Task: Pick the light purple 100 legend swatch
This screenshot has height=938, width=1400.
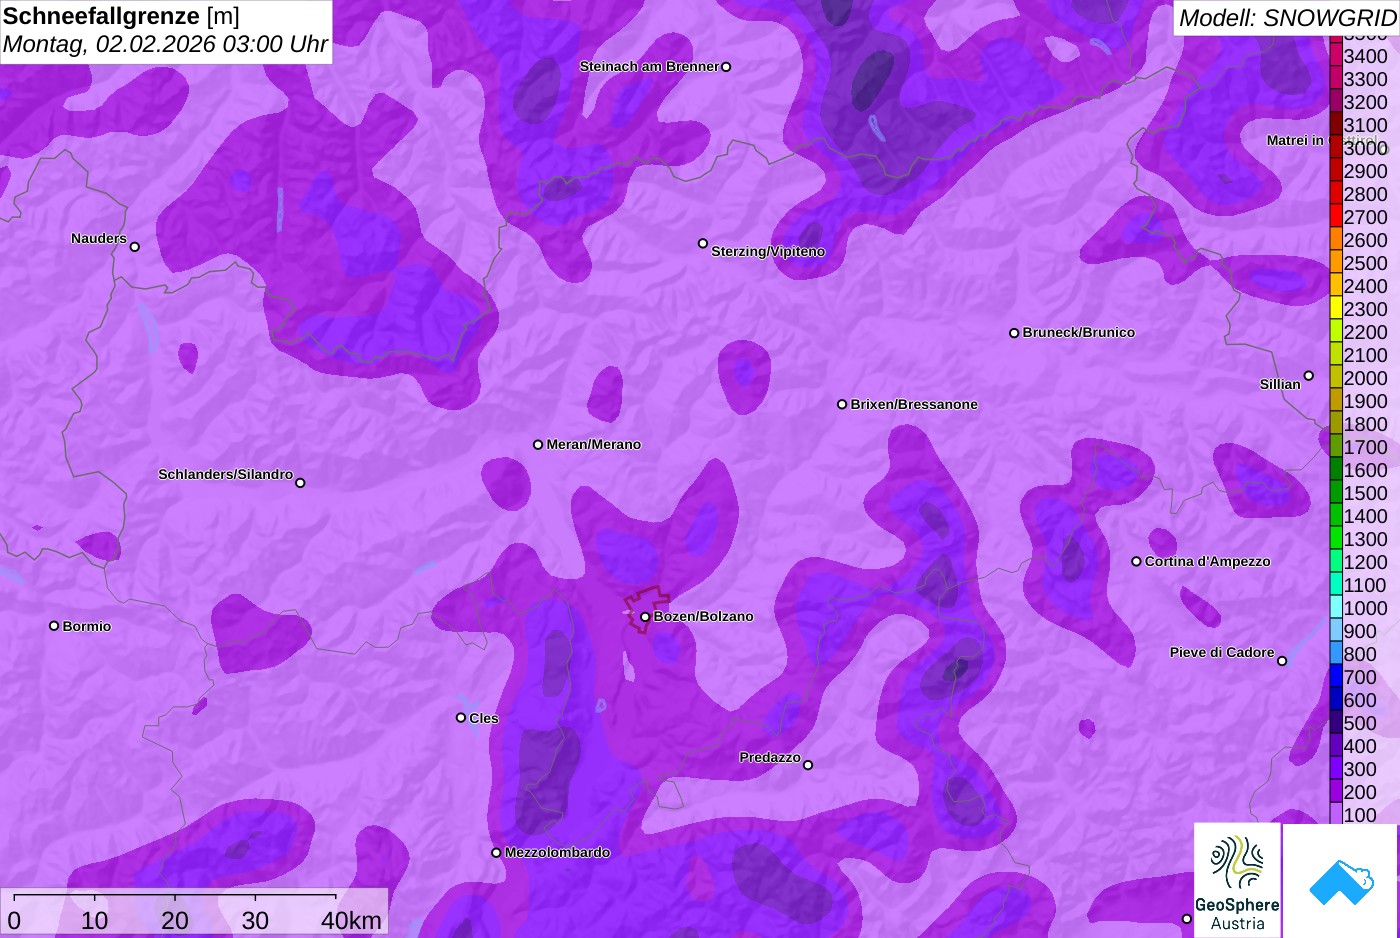Action: 1336,815
